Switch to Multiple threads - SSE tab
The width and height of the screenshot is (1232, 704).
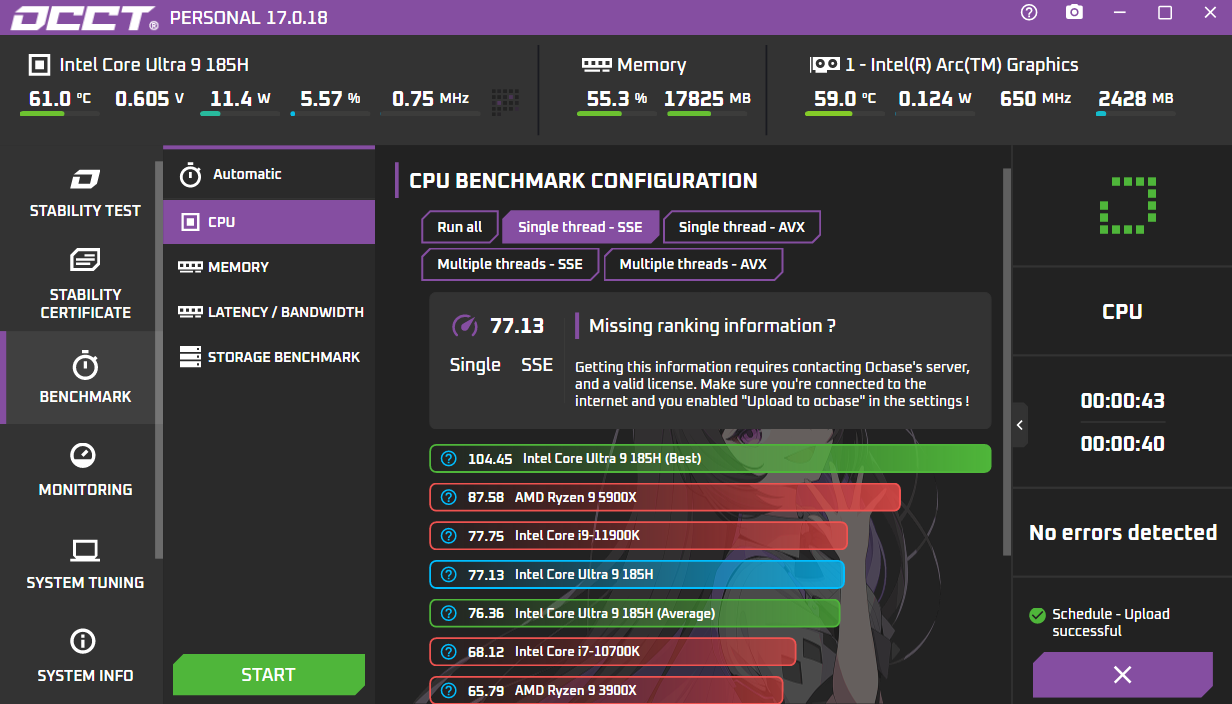coord(510,264)
